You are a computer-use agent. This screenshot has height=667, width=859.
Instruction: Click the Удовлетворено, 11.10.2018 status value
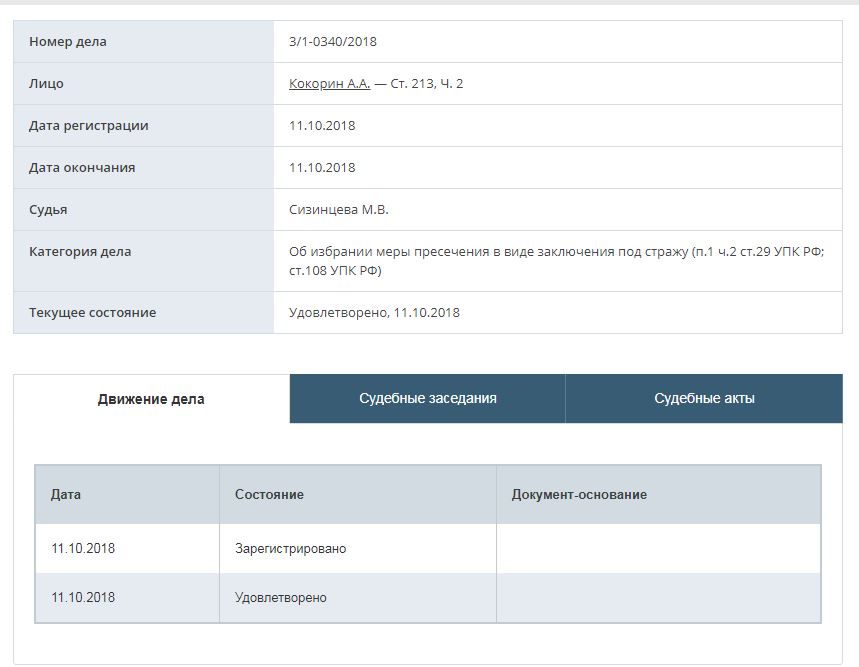point(374,313)
